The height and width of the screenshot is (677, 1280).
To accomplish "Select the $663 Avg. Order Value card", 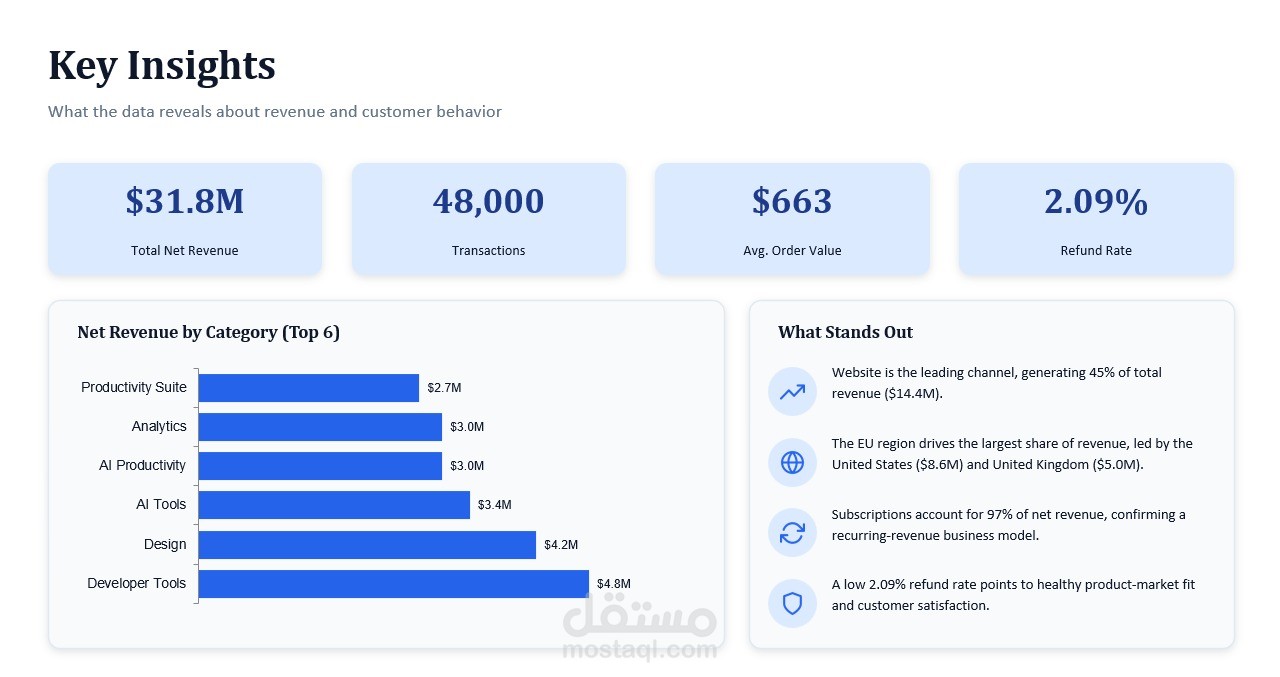I will pyautogui.click(x=792, y=219).
